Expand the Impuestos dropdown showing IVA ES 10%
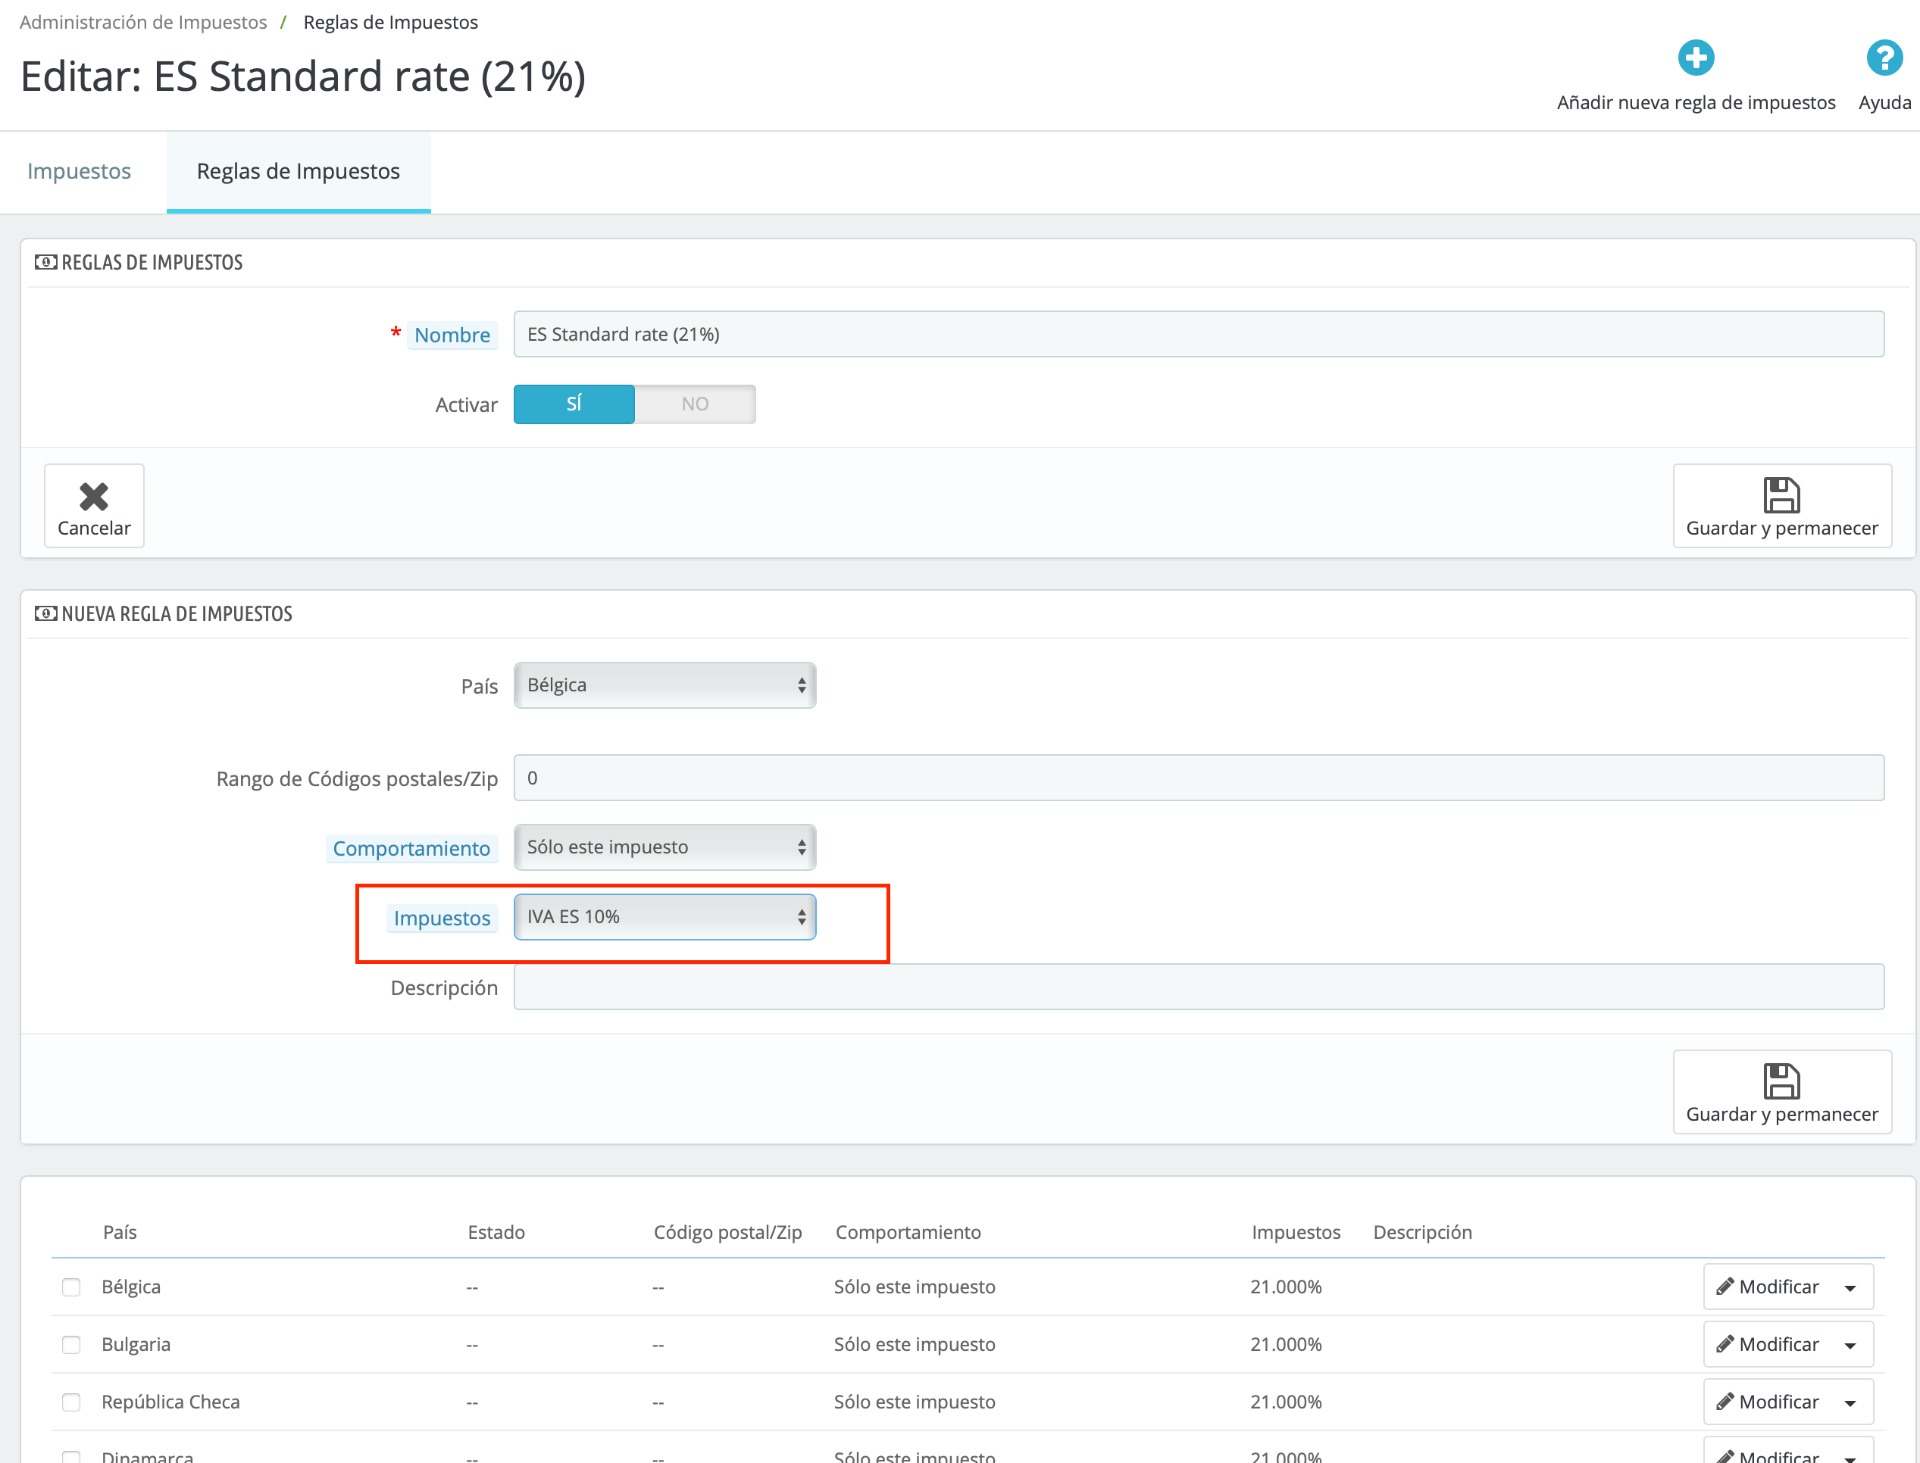 coord(665,917)
